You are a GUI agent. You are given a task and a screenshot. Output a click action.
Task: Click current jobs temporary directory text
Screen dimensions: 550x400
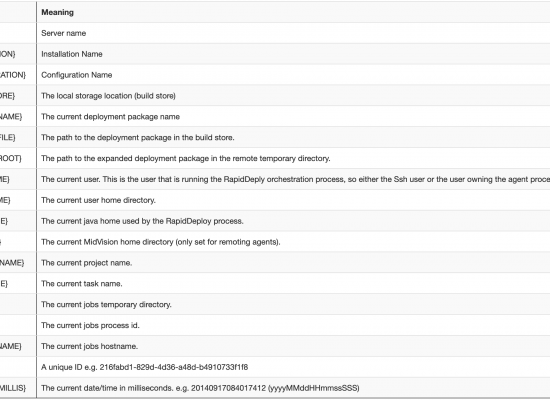(106, 305)
